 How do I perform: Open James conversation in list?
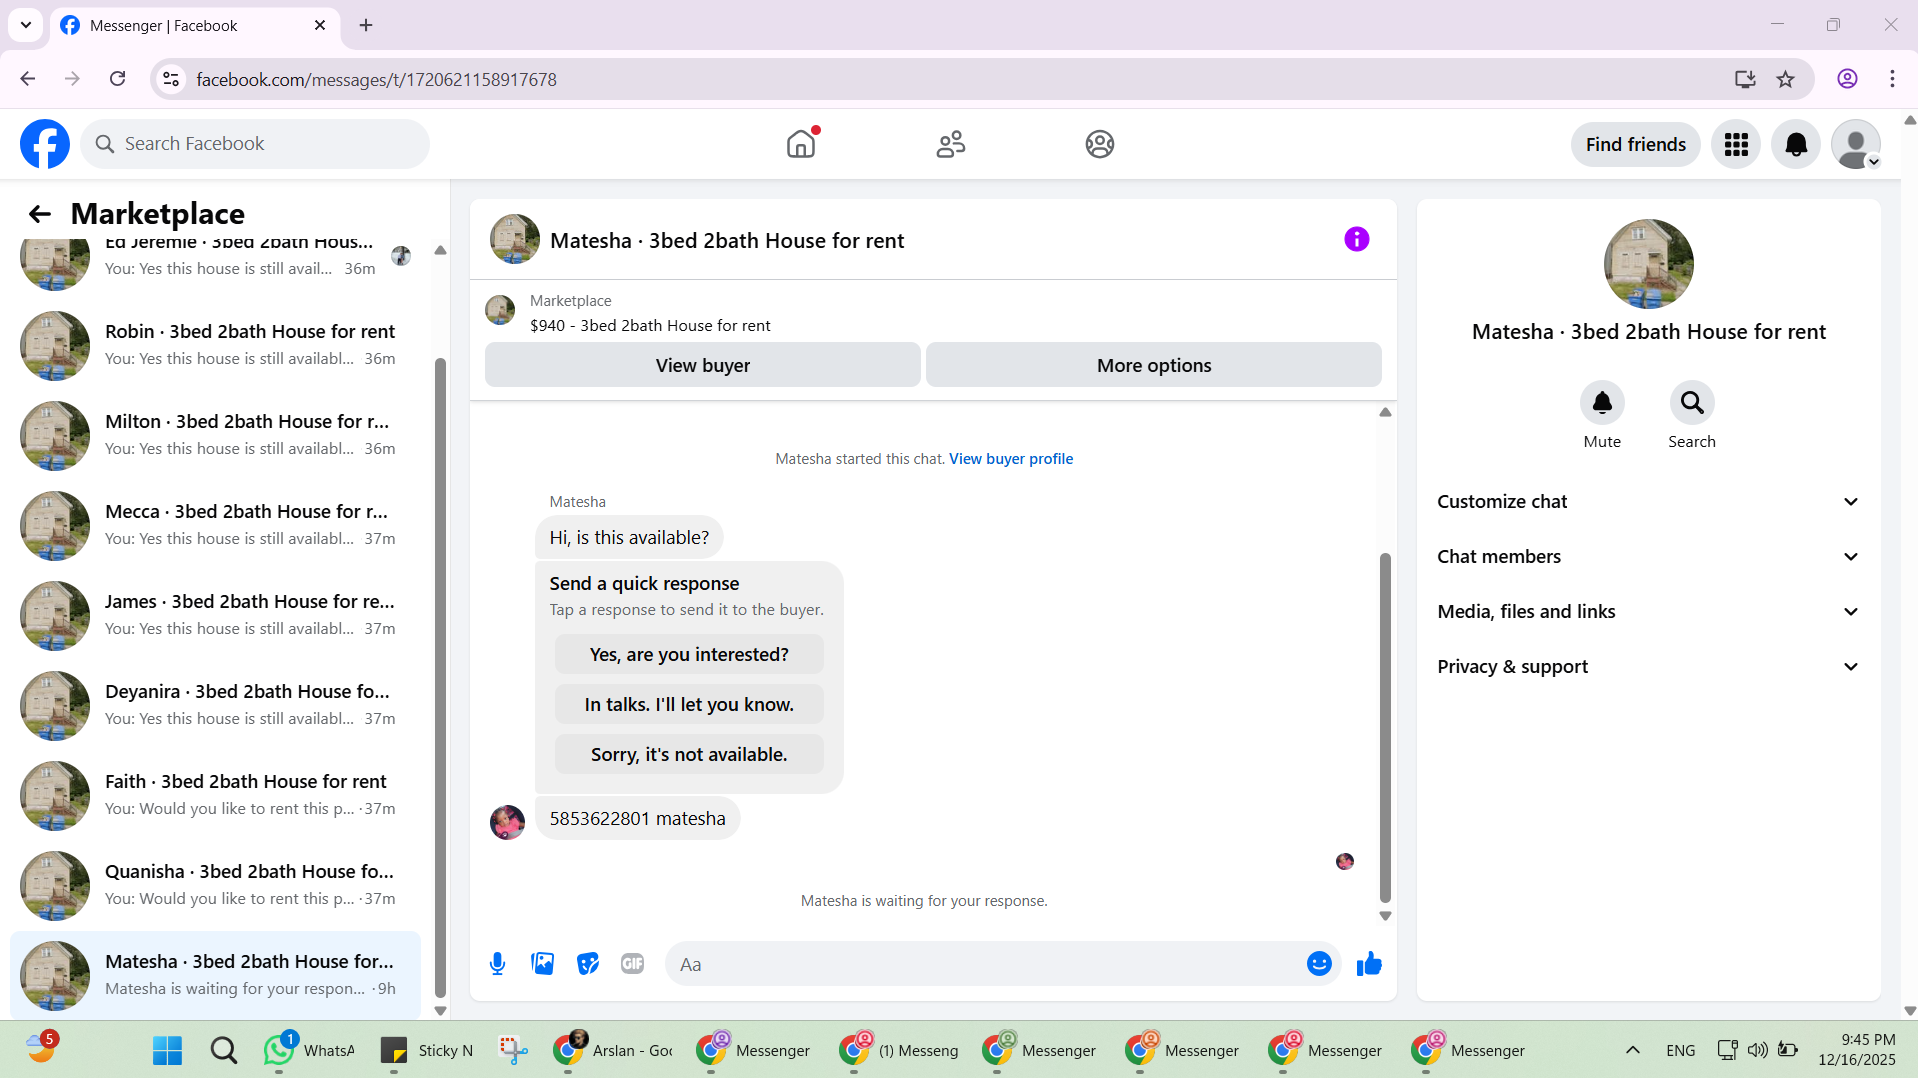215,615
